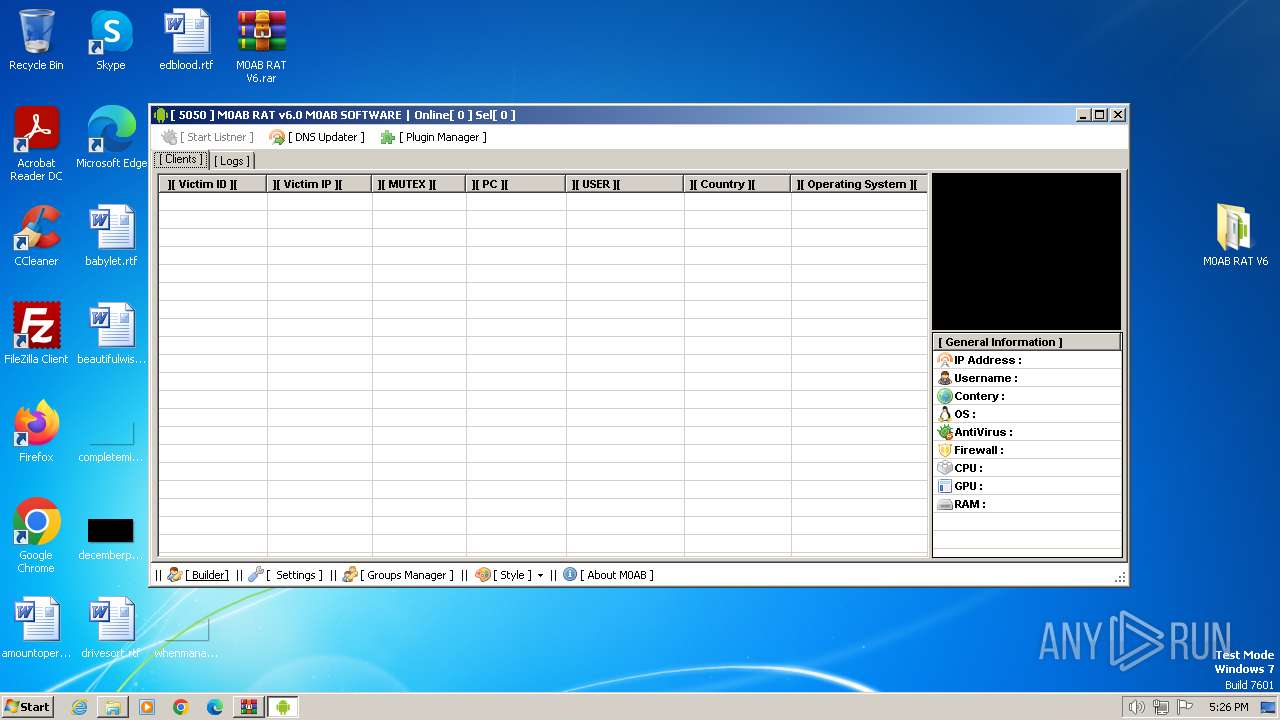The image size is (1280, 720).
Task: Switch to the Logs tab
Action: (232, 161)
